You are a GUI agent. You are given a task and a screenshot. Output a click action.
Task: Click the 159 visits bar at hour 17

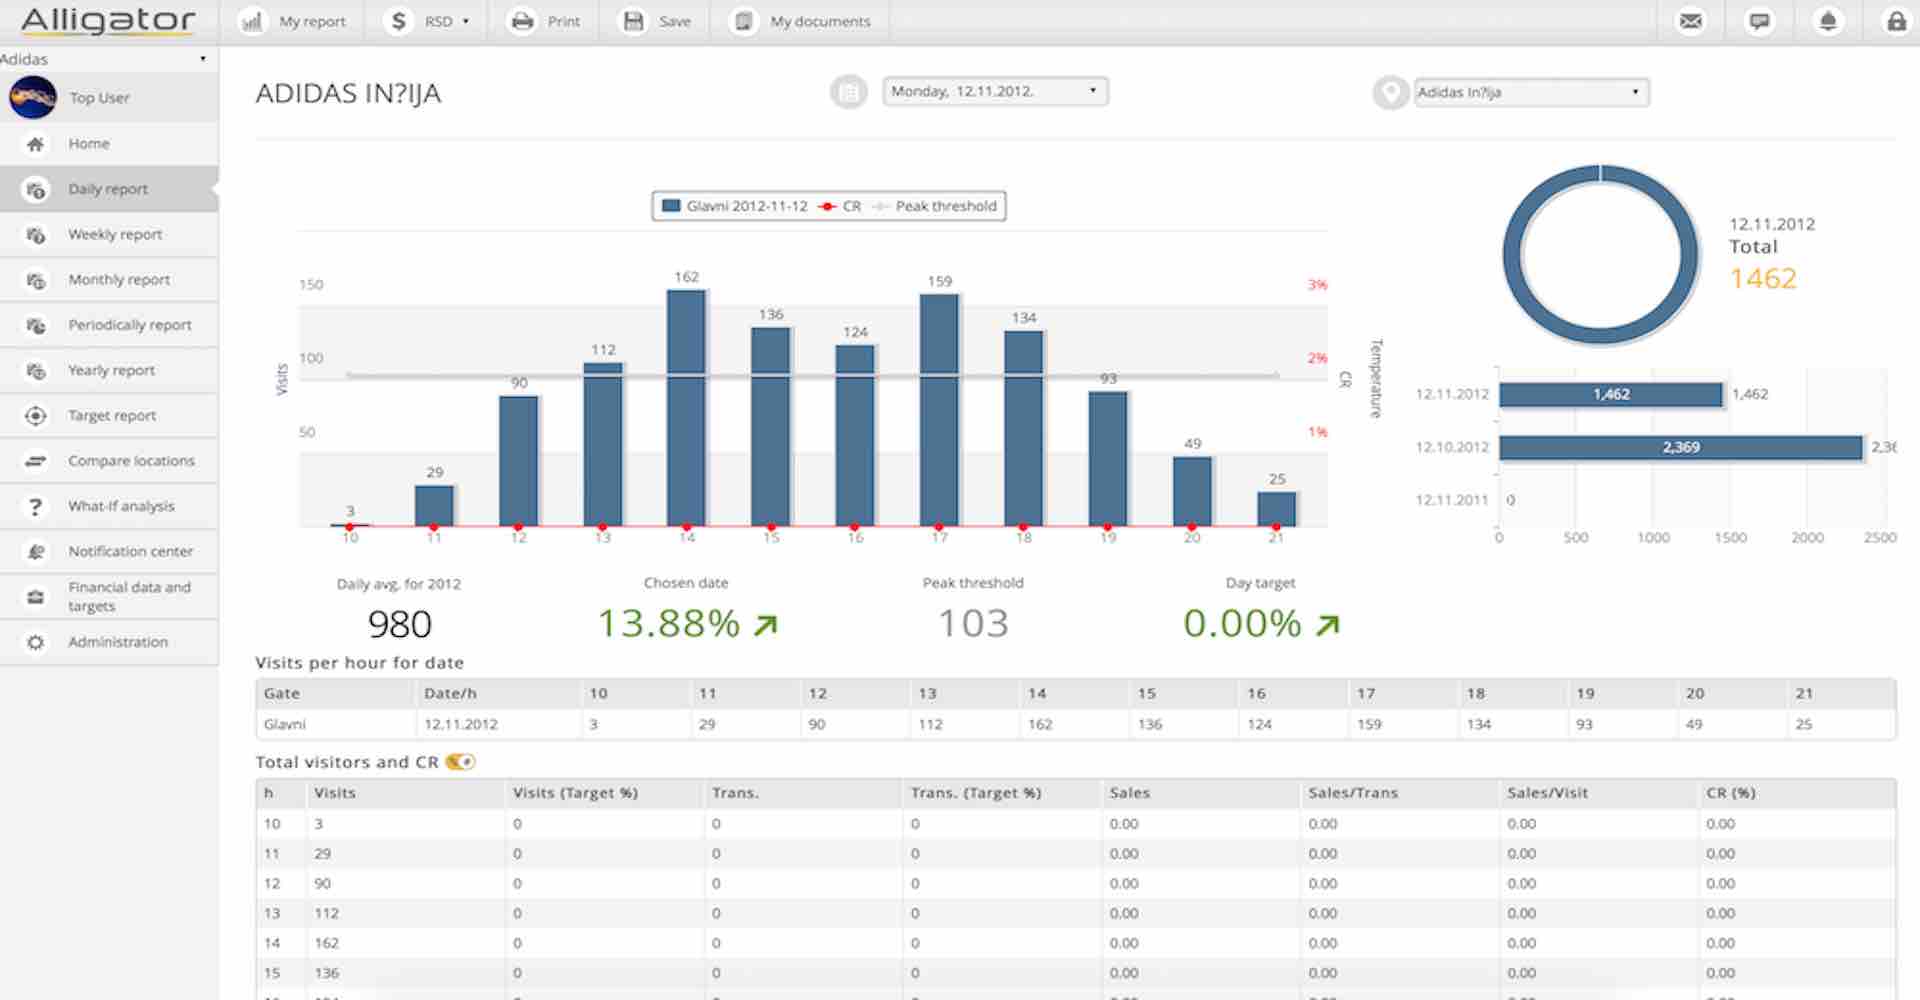(x=939, y=410)
